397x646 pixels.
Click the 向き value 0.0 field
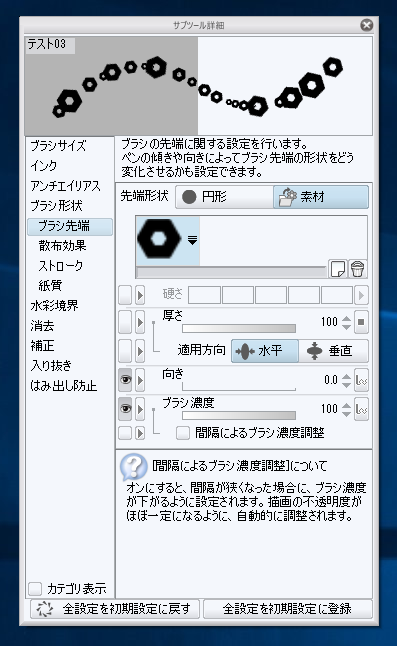pos(331,380)
